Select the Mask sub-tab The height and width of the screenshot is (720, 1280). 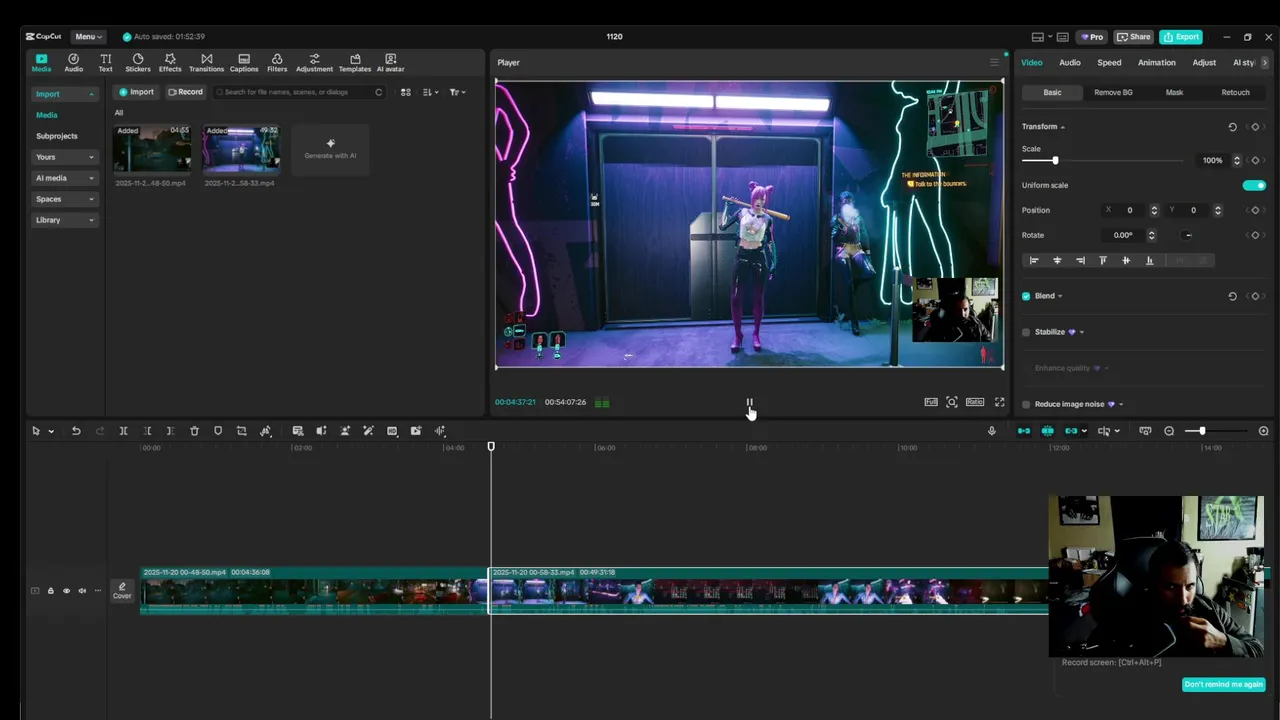[x=1174, y=92]
